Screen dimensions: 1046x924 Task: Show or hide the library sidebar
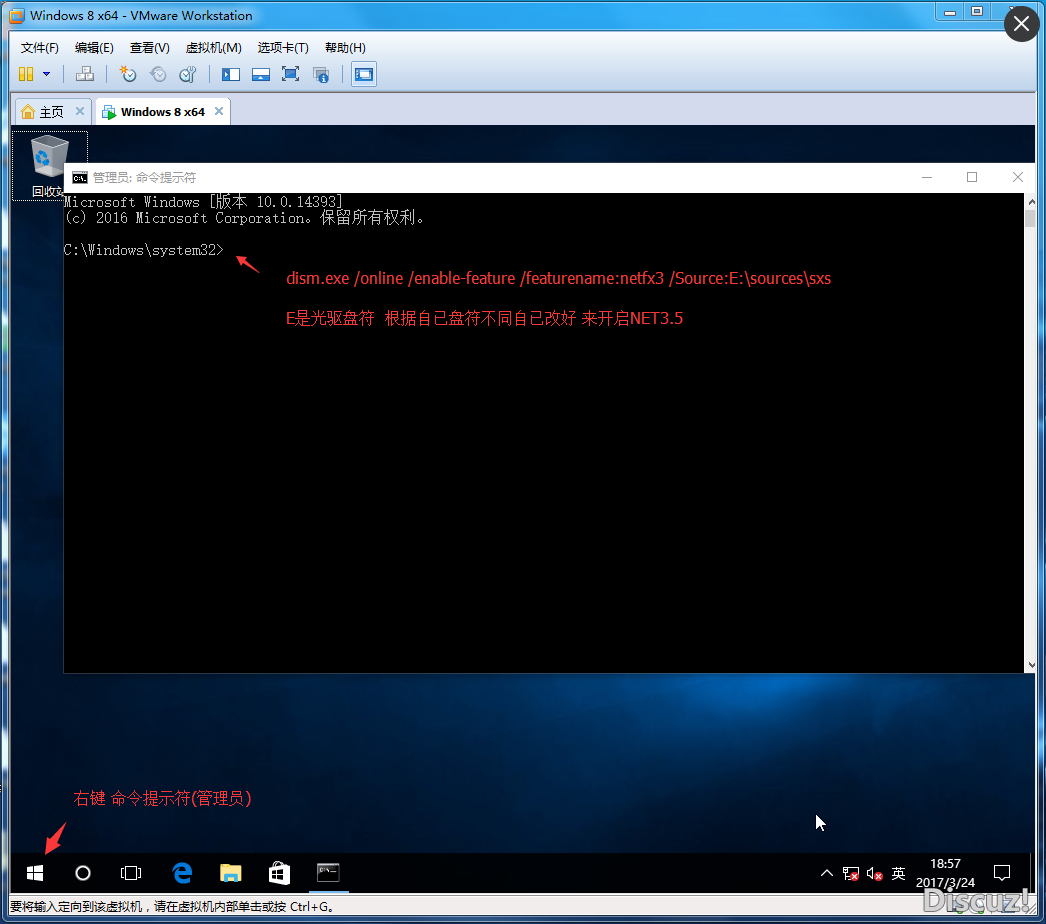point(231,74)
